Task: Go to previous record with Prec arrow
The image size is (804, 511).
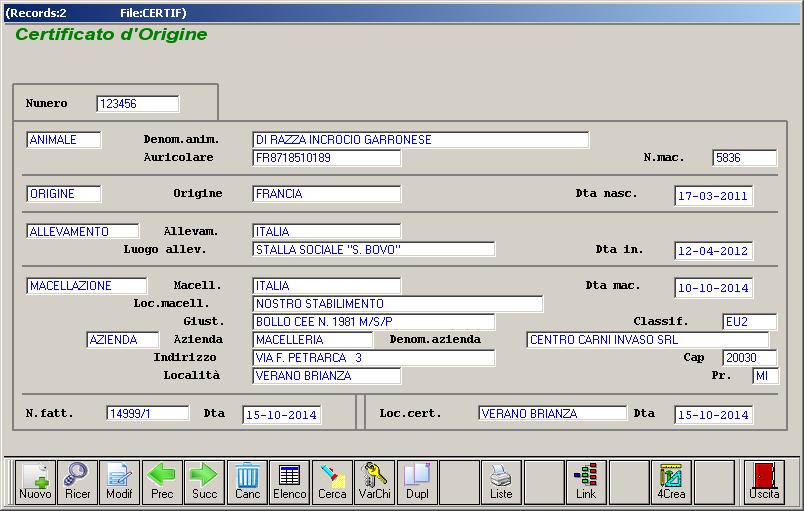Action: pos(162,482)
